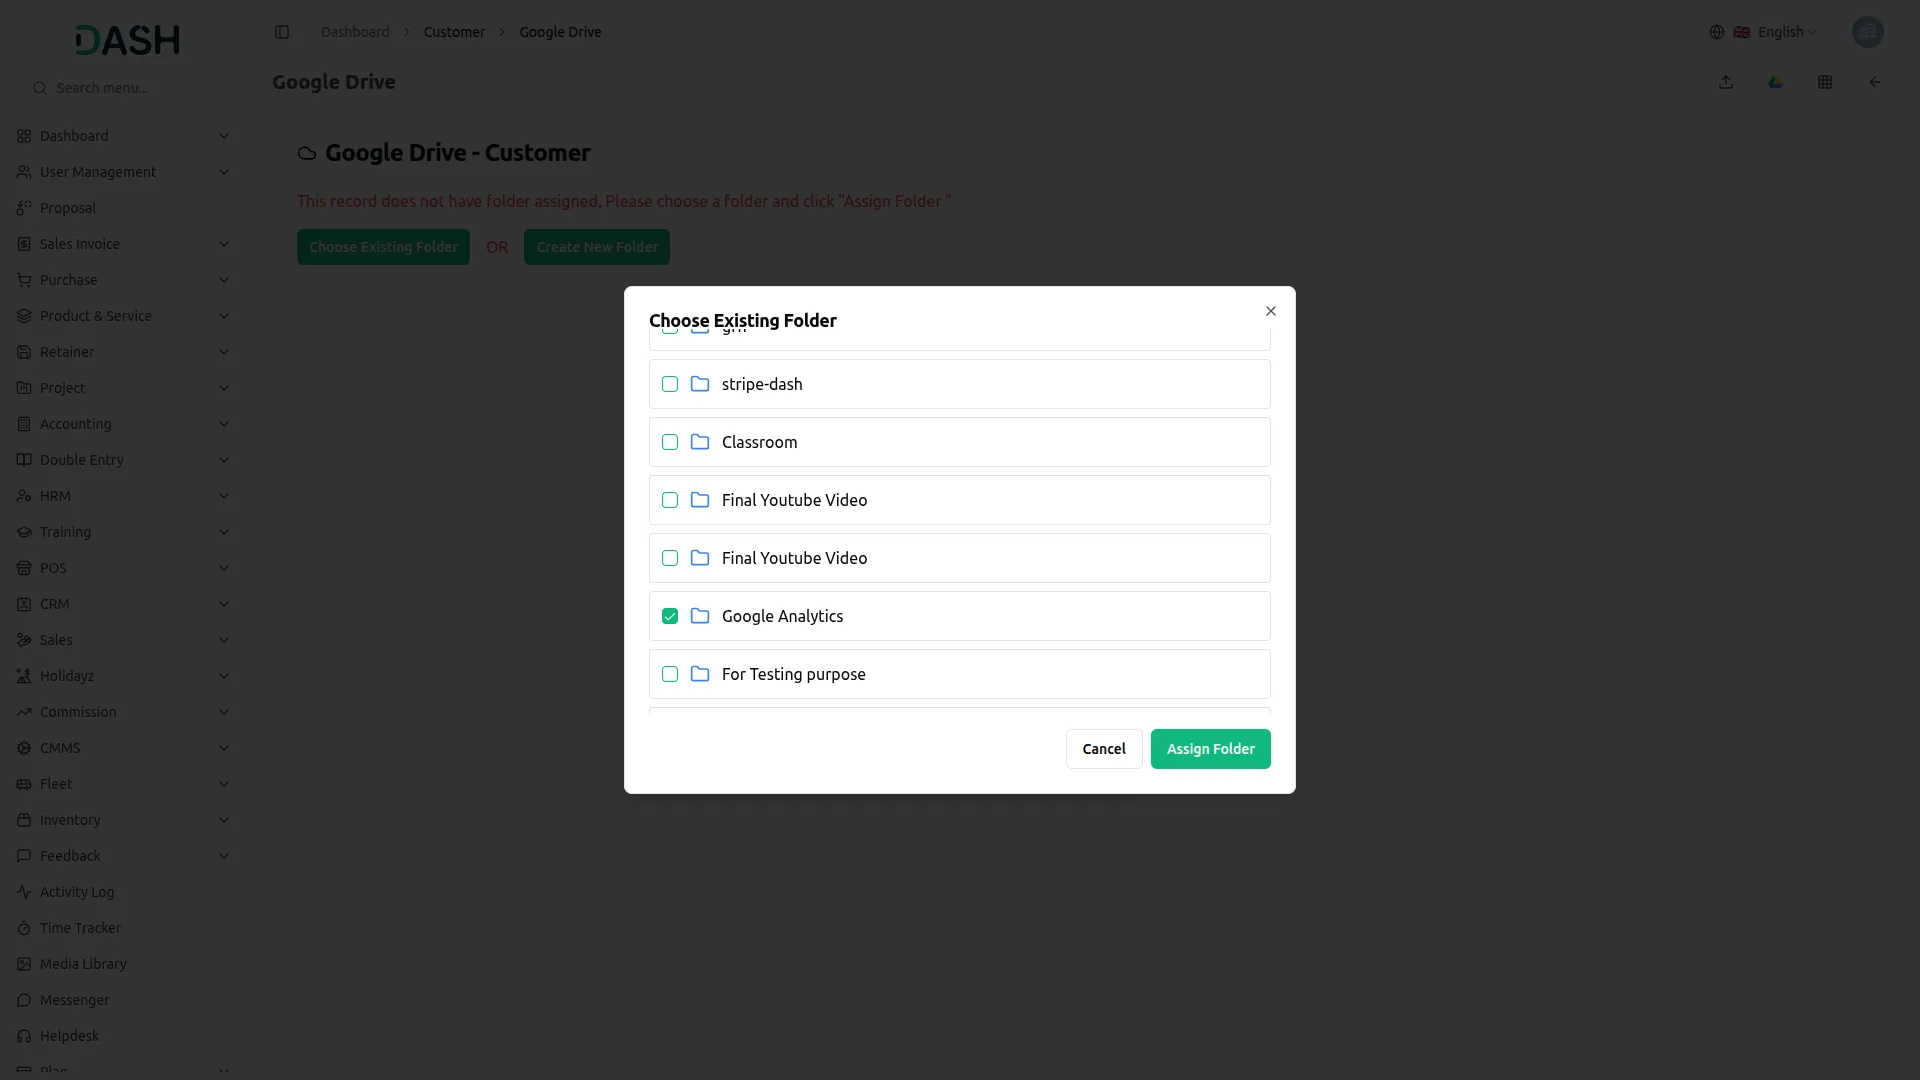Open the Time Tracker sidebar icon

[24, 928]
